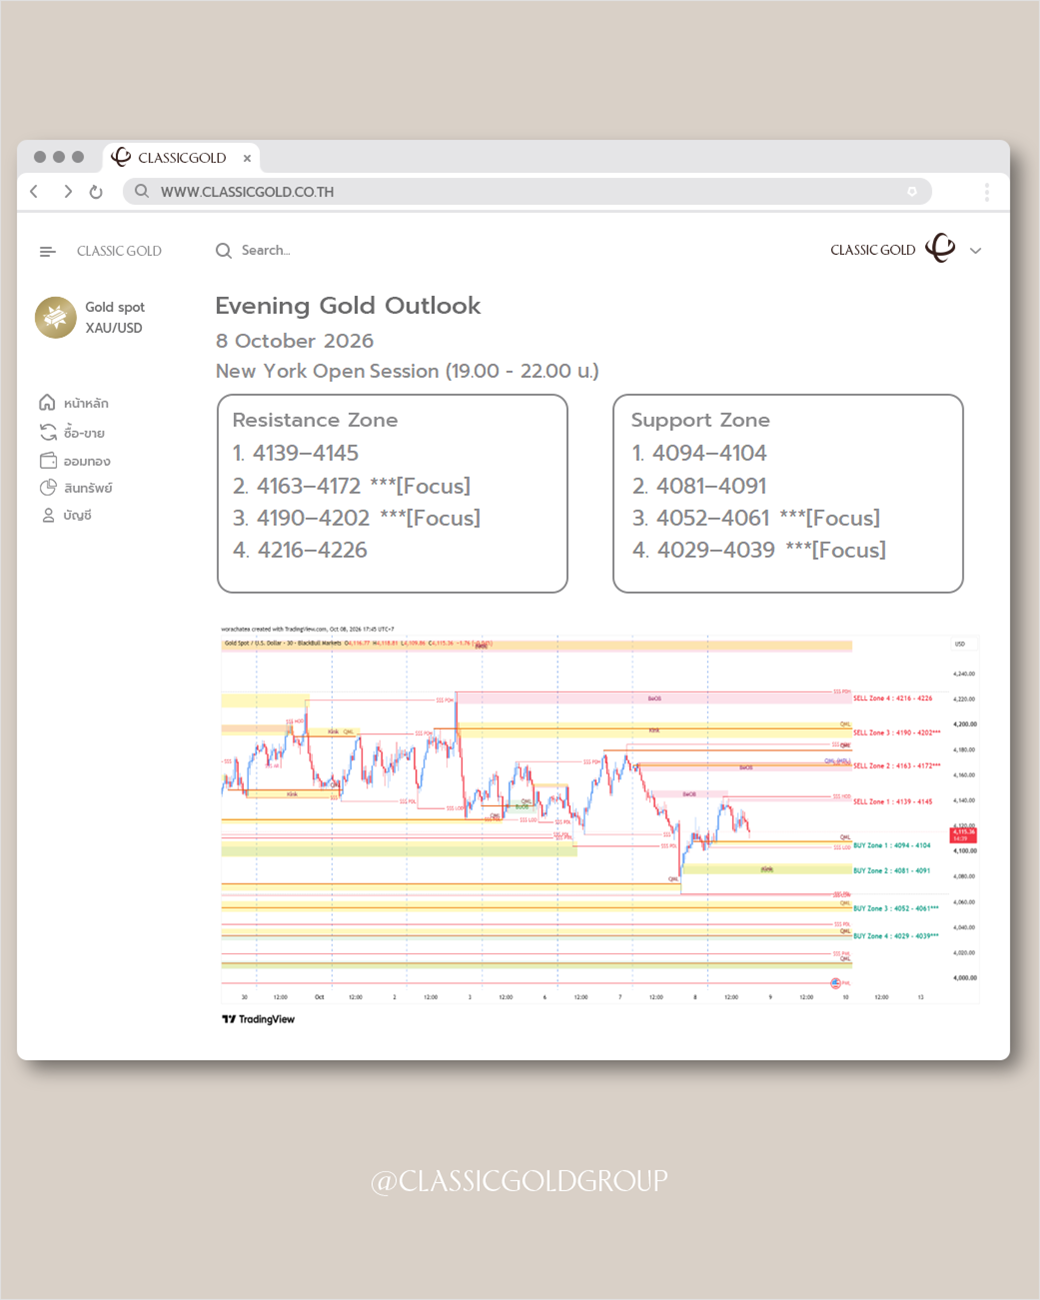Click support level 4052–4061 Focus
1040x1300 pixels.
[x=756, y=518]
